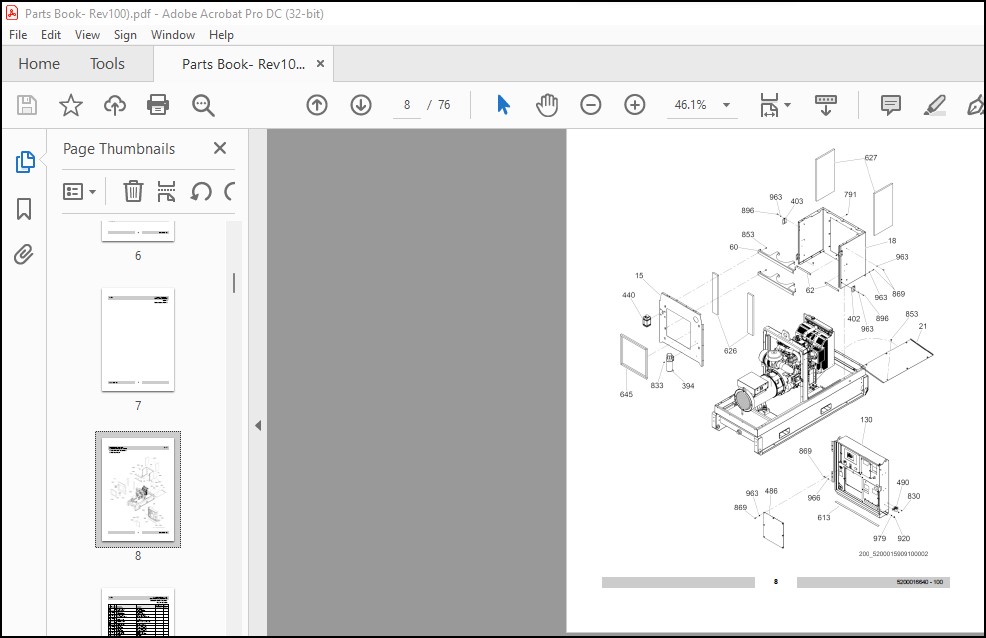This screenshot has width=986, height=638.
Task: Open the Edit menu
Action: 51,35
